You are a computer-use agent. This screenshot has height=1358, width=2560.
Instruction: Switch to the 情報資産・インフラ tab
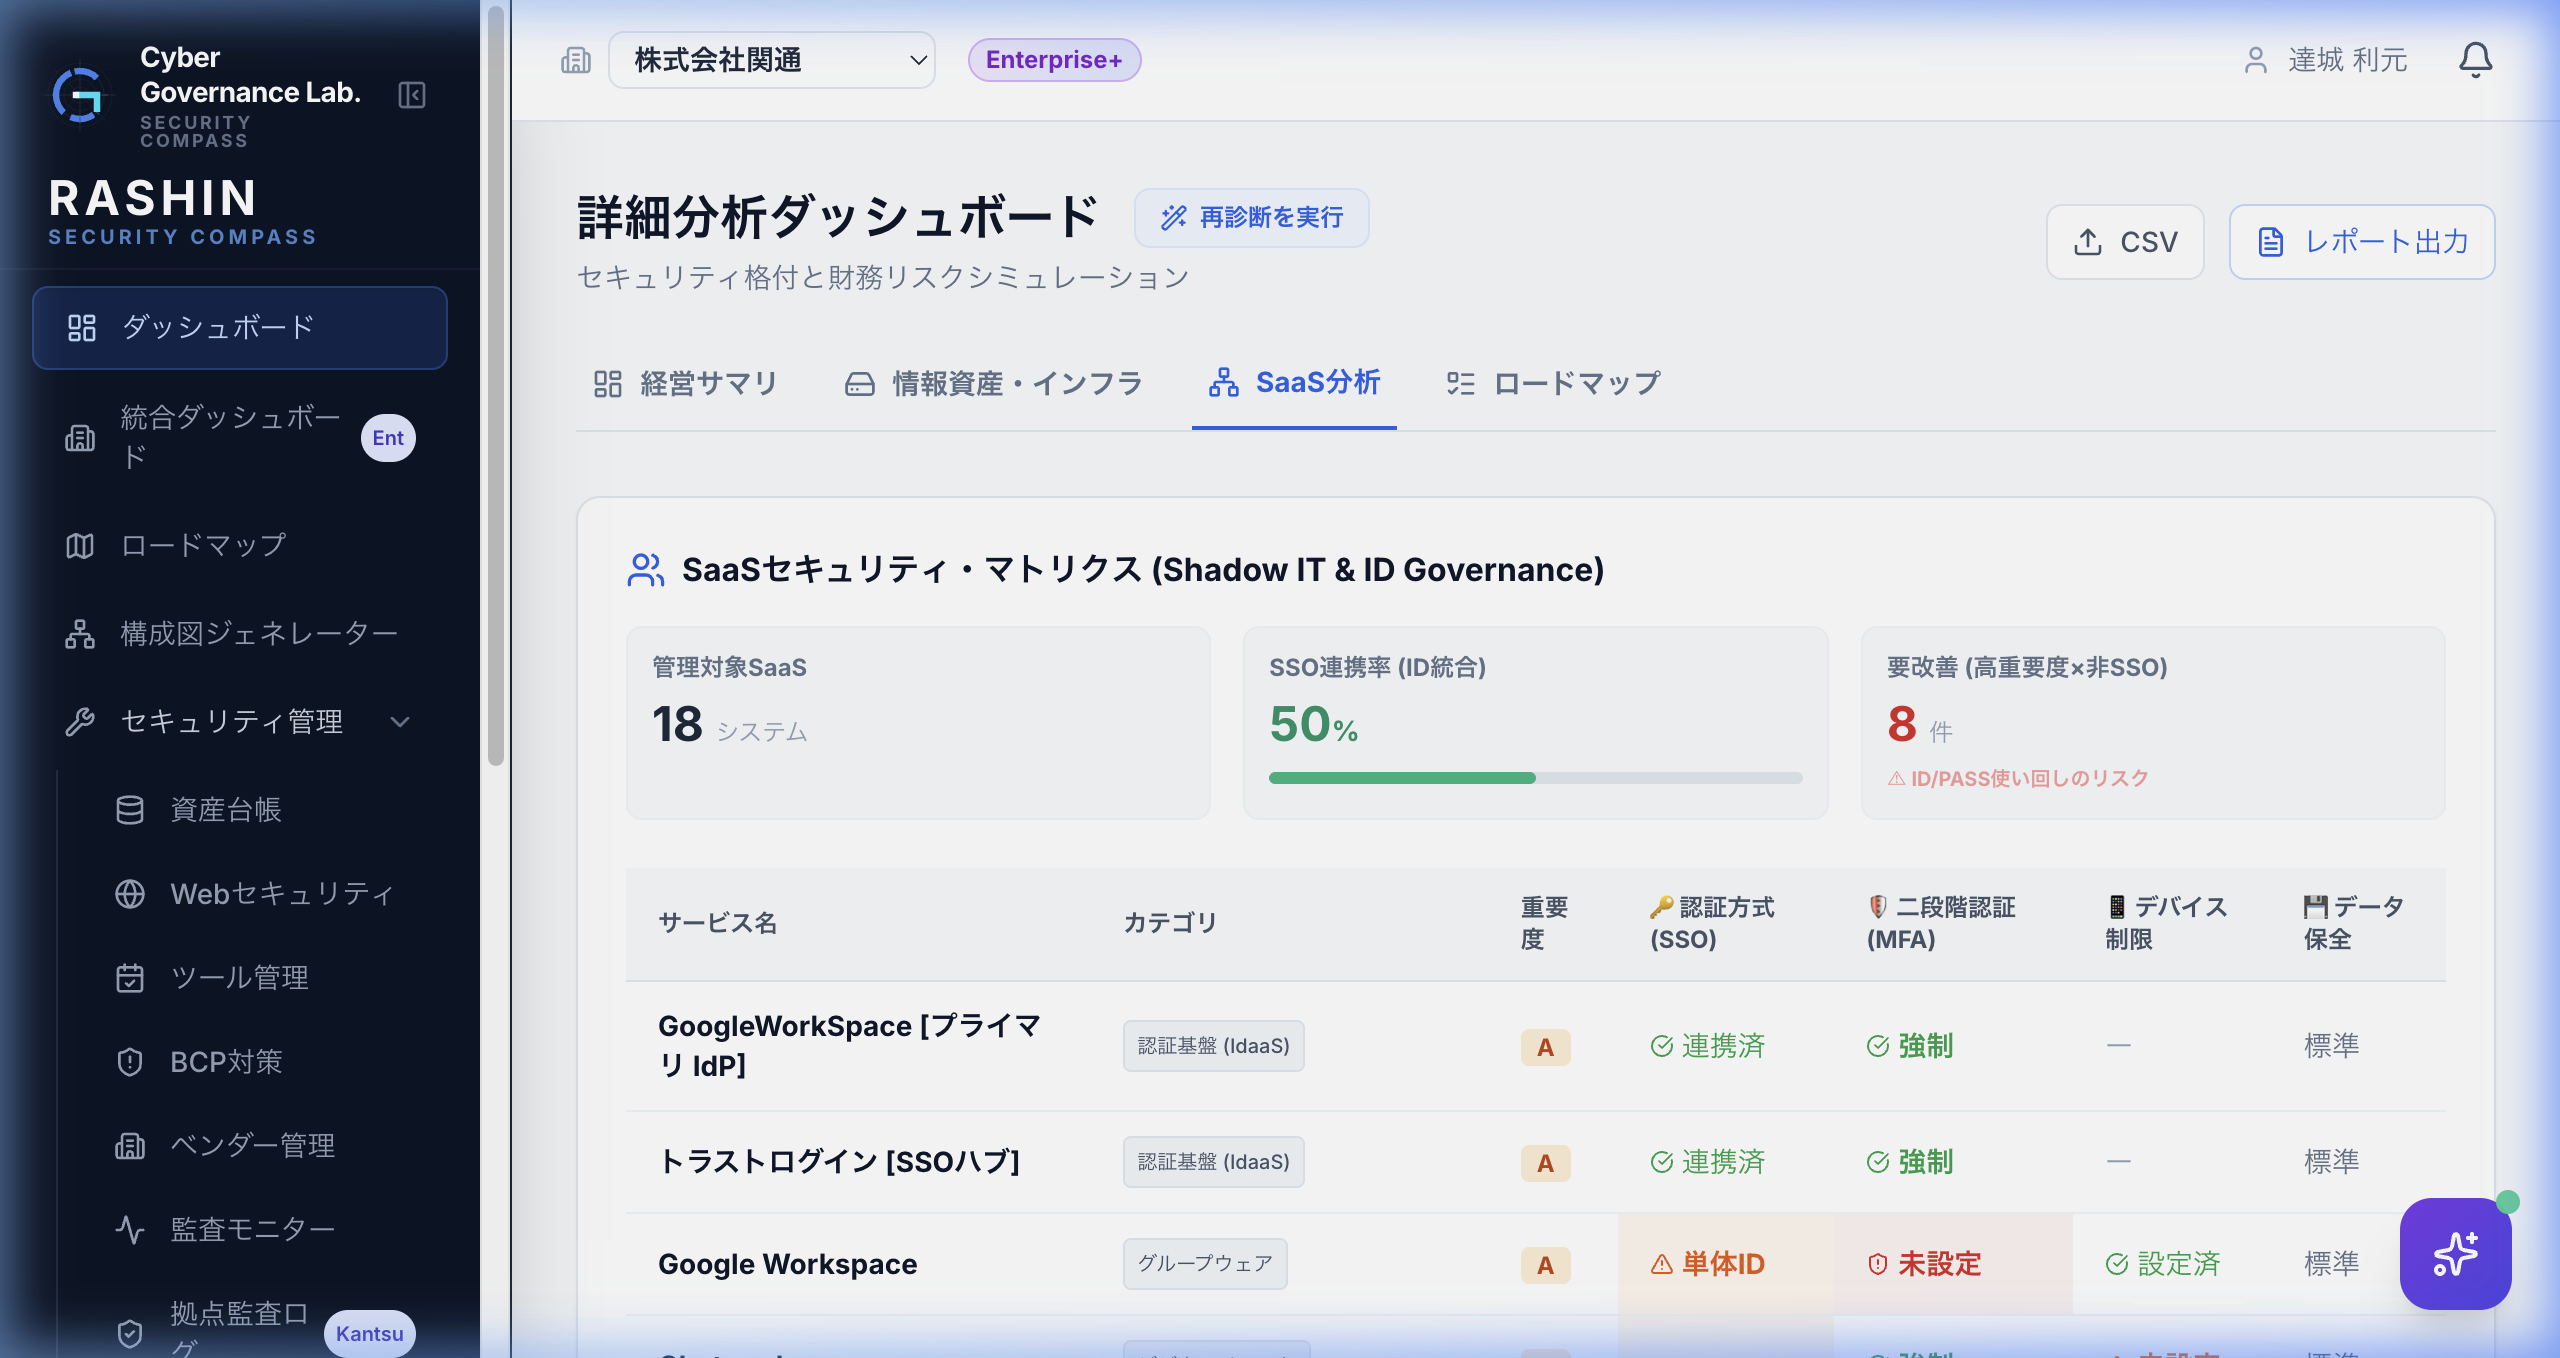[993, 384]
